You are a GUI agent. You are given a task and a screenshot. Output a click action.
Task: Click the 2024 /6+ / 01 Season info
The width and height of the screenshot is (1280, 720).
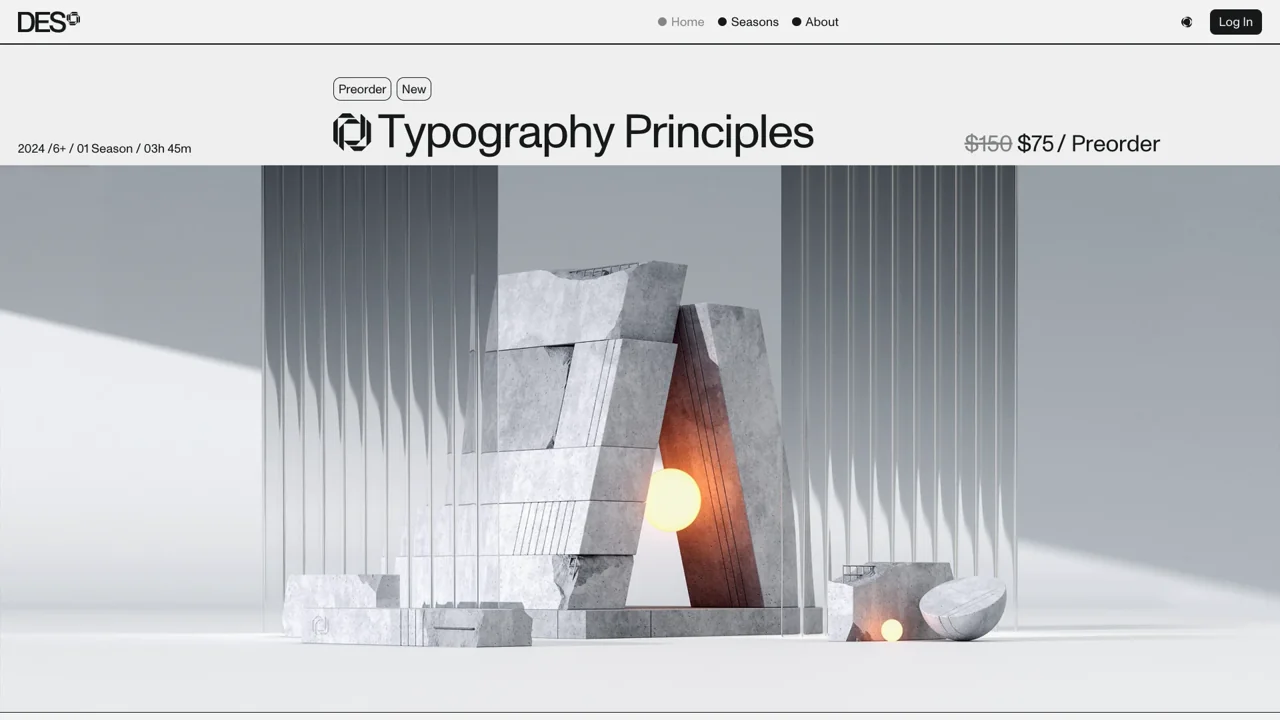click(x=104, y=148)
